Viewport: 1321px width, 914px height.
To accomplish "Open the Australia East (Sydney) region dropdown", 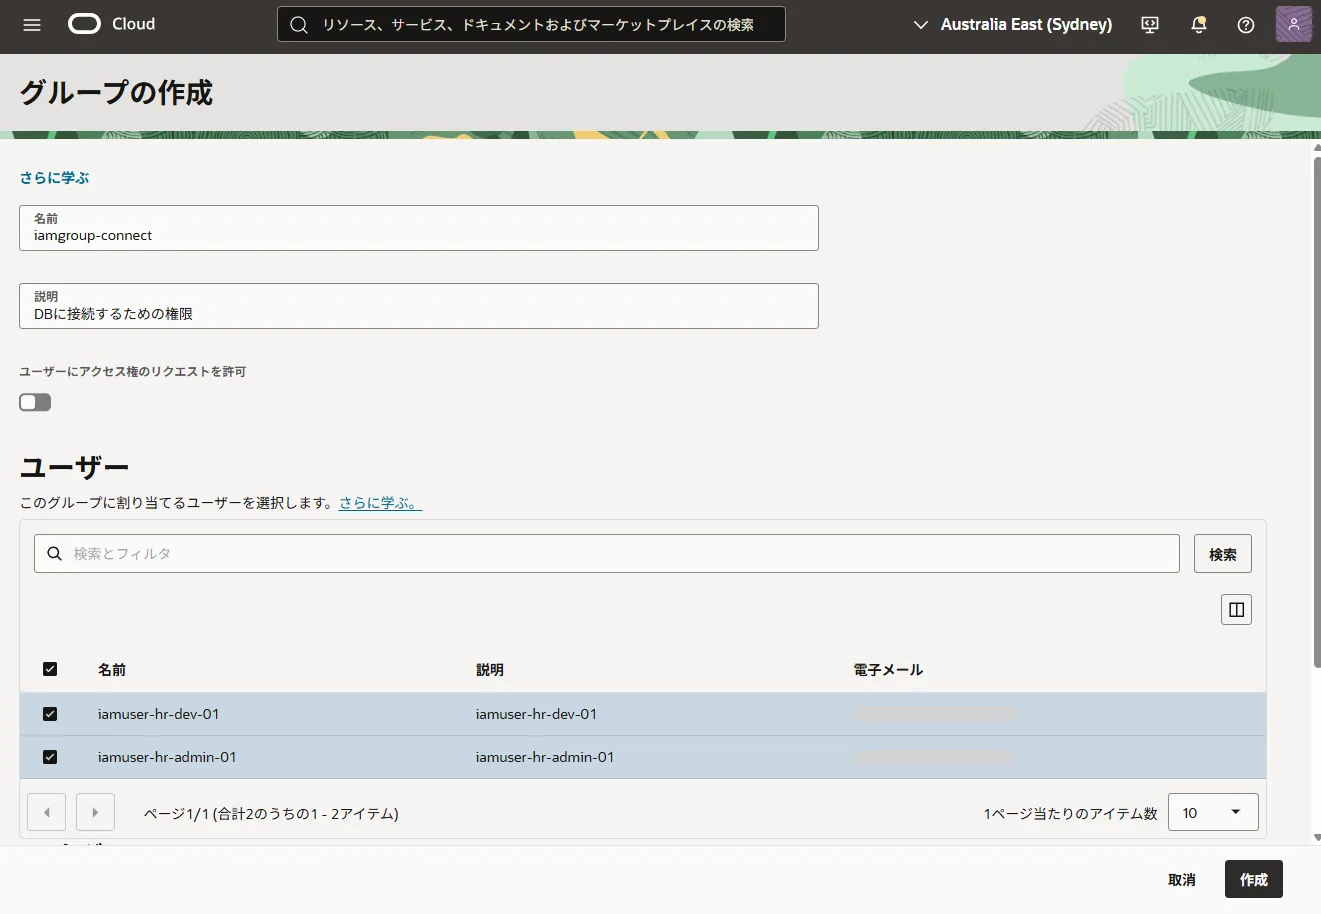I will [x=1013, y=25].
